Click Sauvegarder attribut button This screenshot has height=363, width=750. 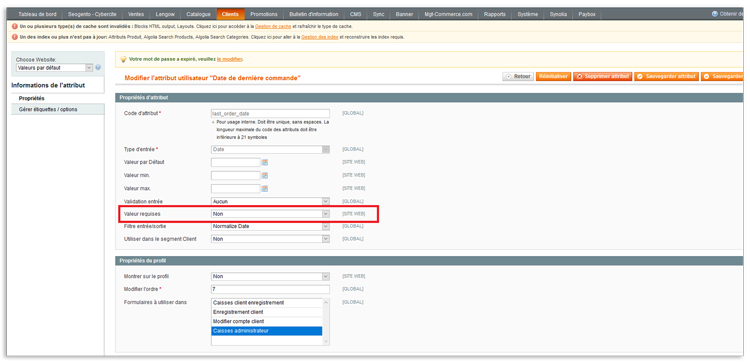(x=667, y=77)
